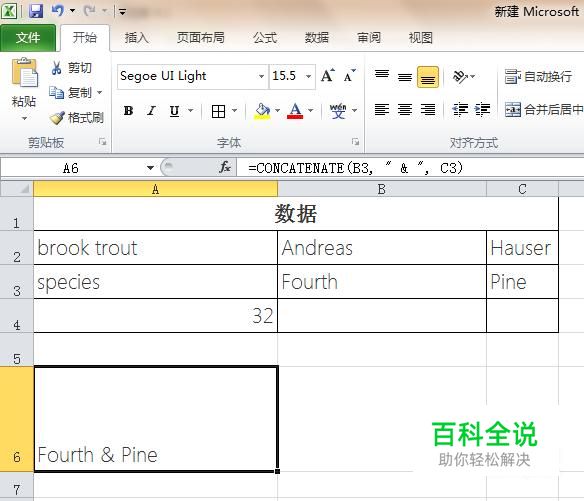This screenshot has height=501, width=584.
Task: Switch to the 开始 tab
Action: coord(85,38)
